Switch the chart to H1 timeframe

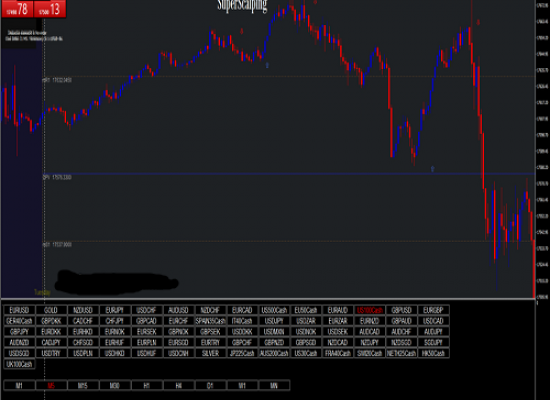[147, 386]
